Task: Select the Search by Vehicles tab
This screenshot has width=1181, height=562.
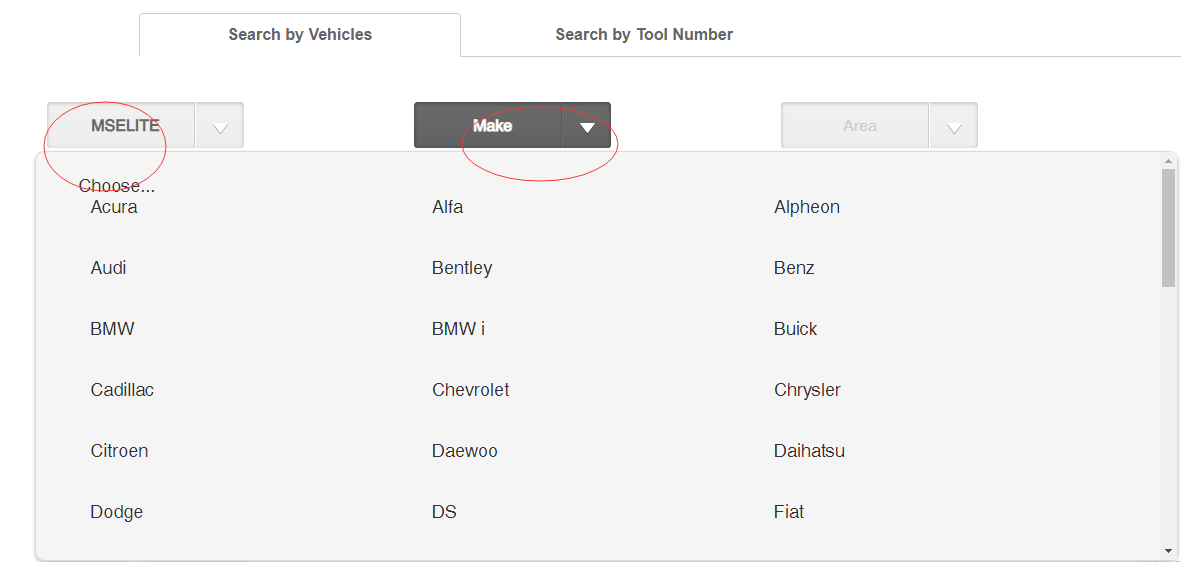Action: [300, 35]
